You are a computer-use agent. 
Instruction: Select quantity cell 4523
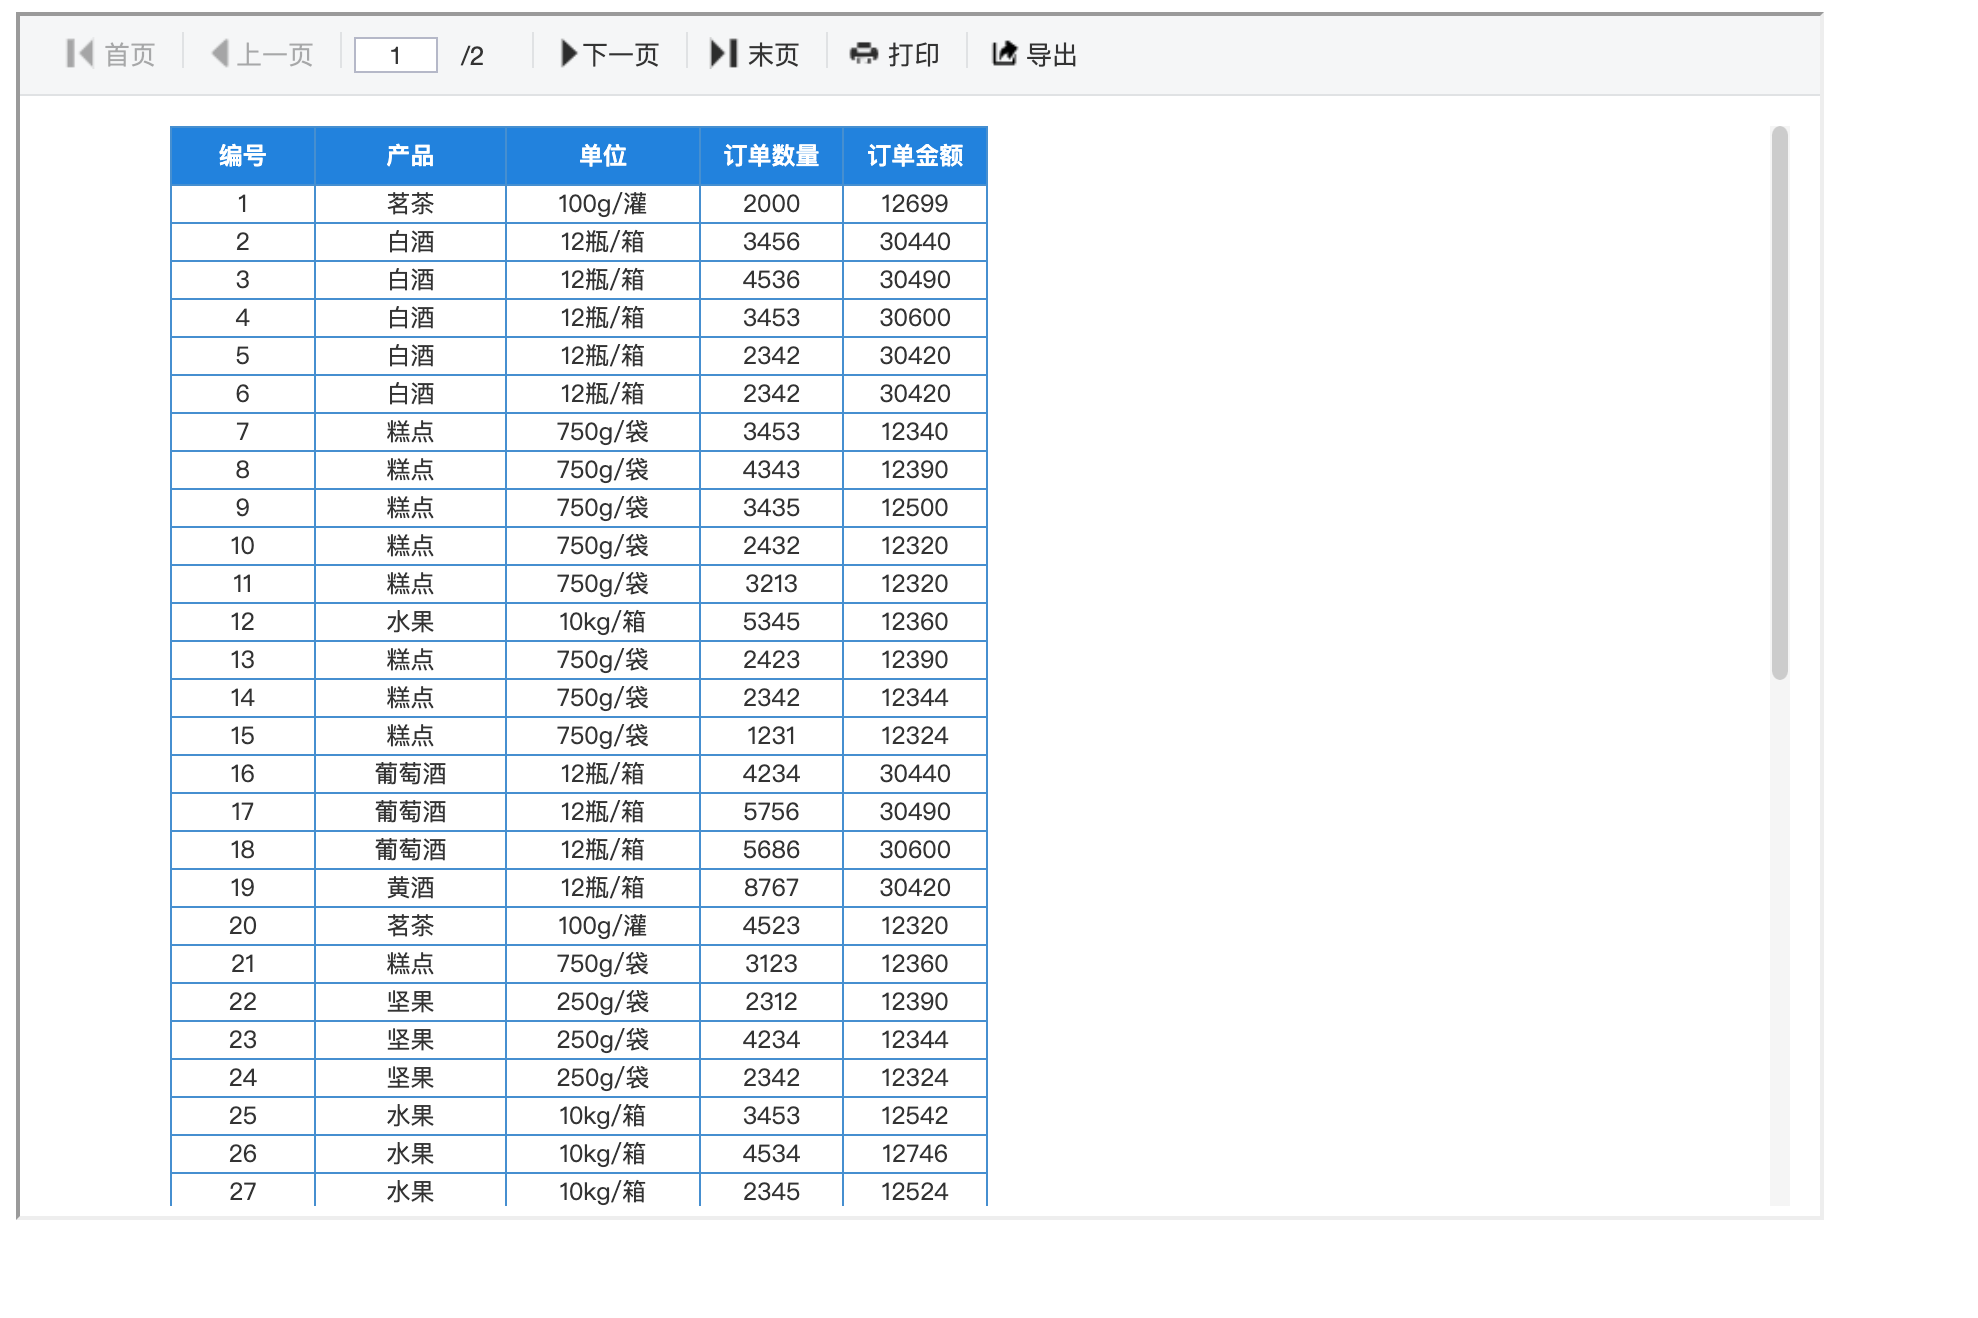(x=771, y=926)
